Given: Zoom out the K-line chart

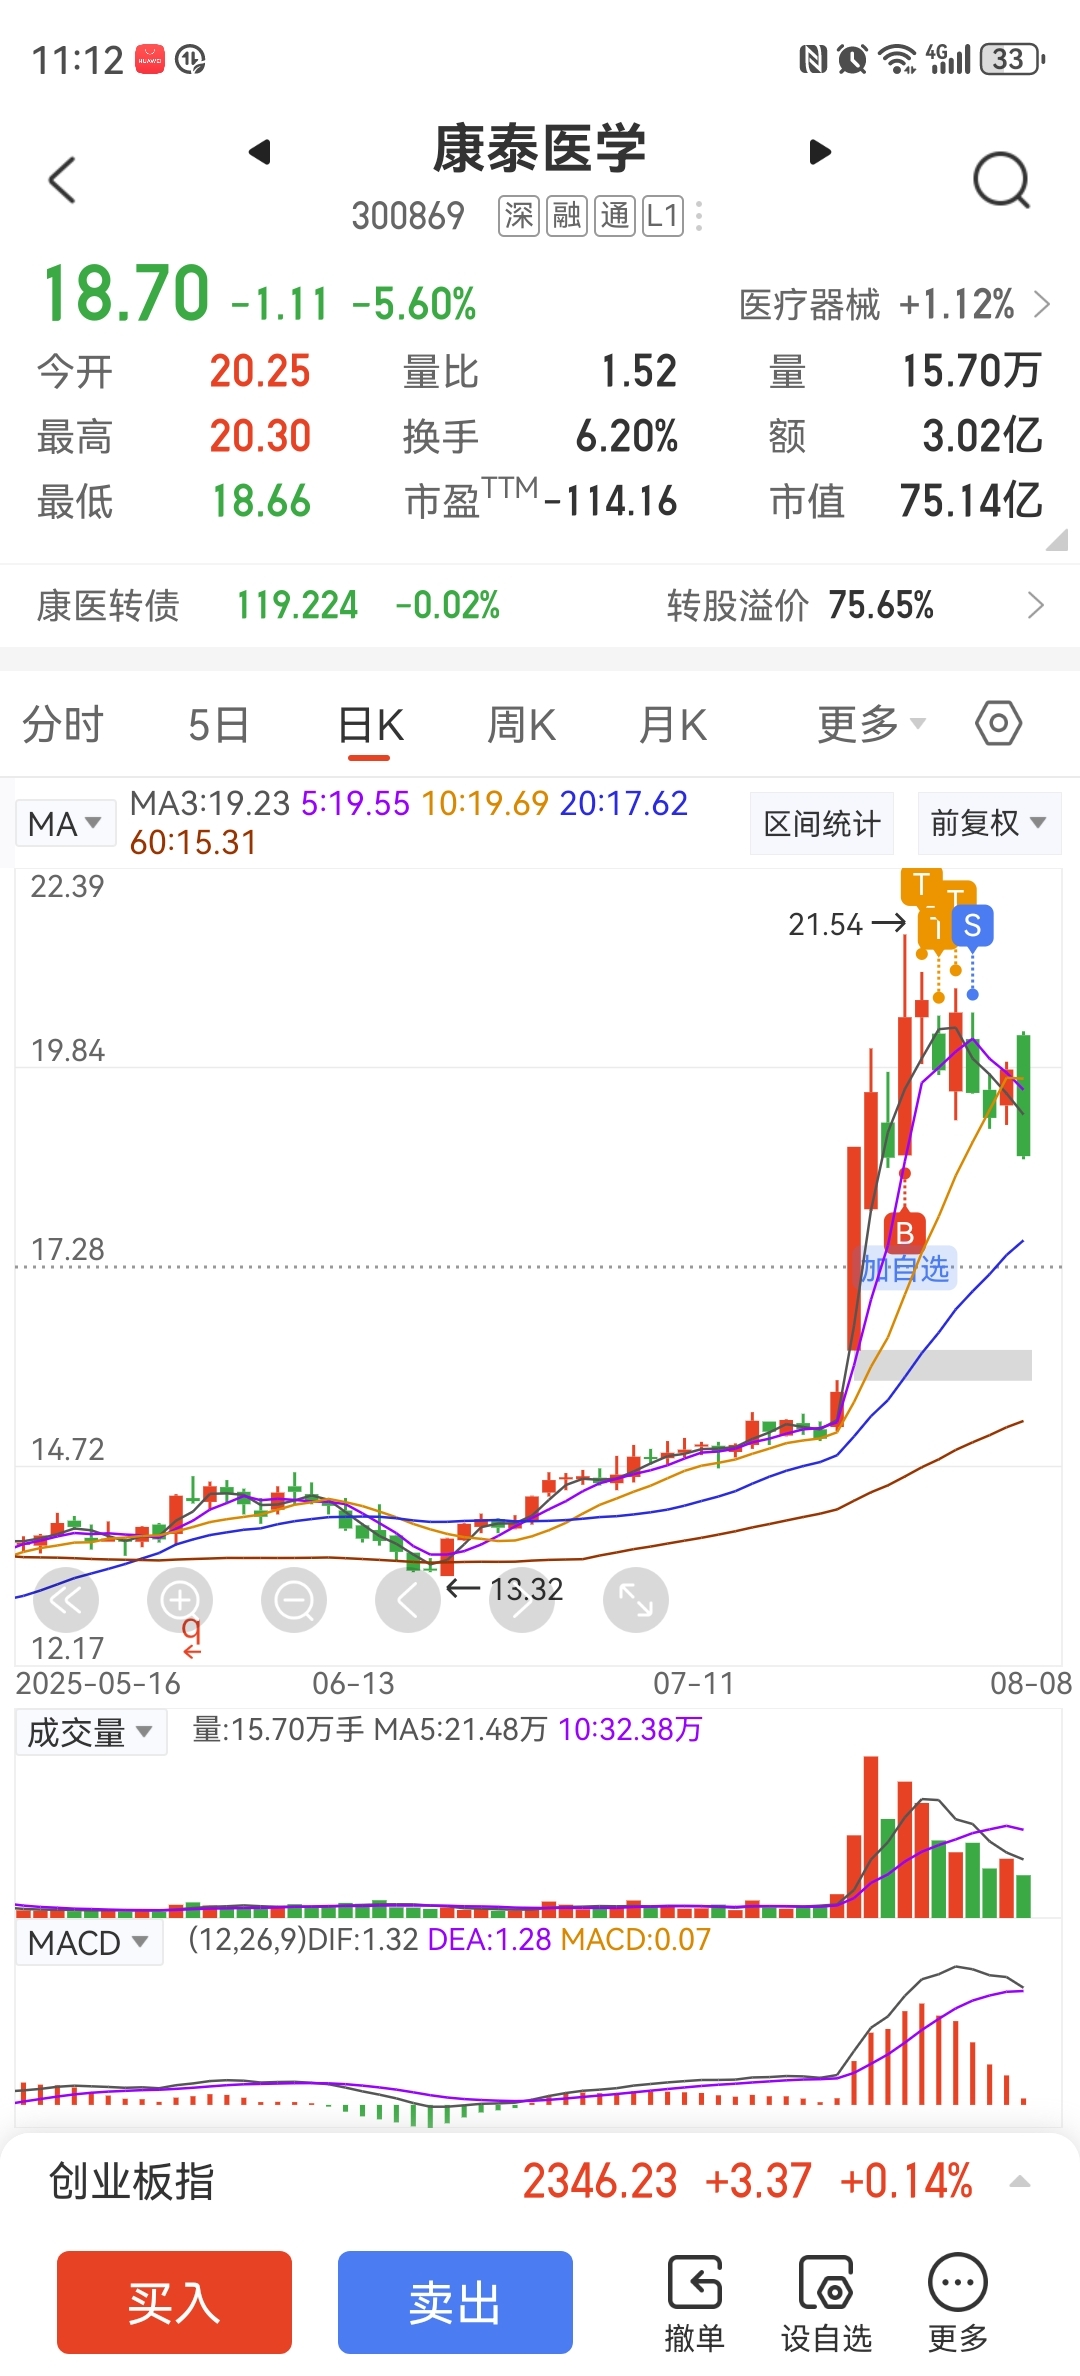Looking at the screenshot, I should pyautogui.click(x=294, y=1600).
